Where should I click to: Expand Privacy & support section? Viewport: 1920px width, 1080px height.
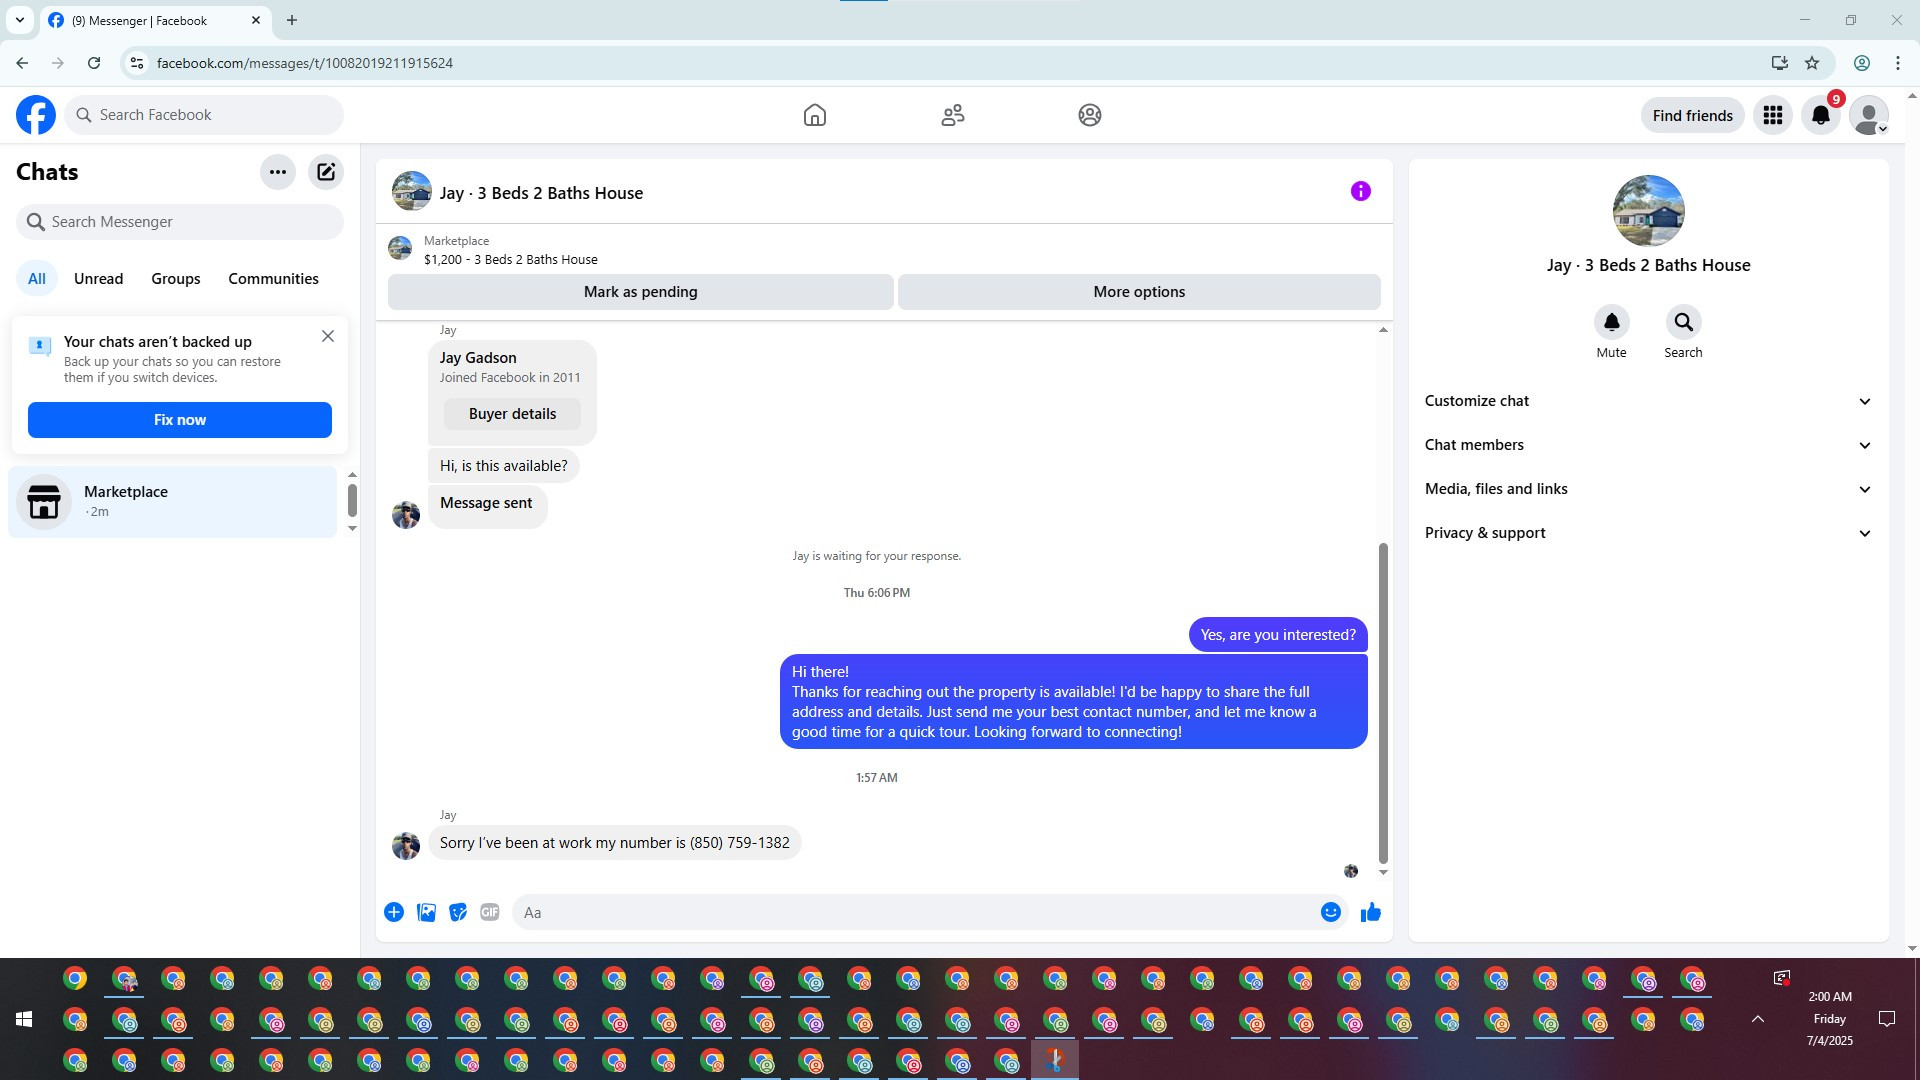tap(1647, 533)
